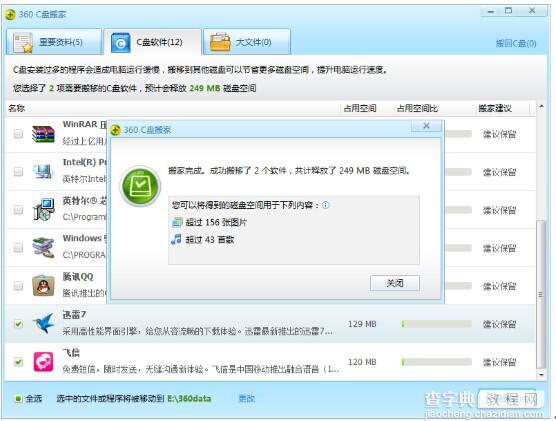Viewport: 556px width, 421px height.
Task: Sort by the 名称 column header
Action: 17,108
